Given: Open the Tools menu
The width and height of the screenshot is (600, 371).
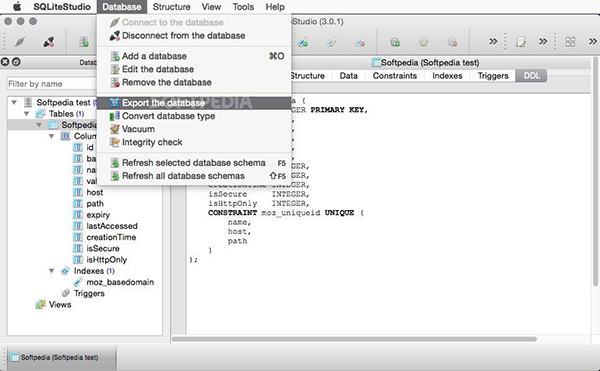Looking at the screenshot, I should click(243, 7).
